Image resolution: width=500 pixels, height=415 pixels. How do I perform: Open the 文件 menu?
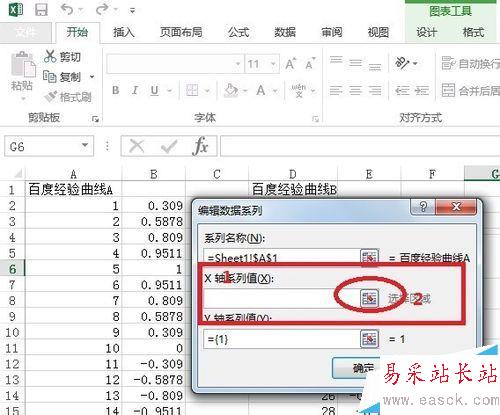tap(26, 32)
